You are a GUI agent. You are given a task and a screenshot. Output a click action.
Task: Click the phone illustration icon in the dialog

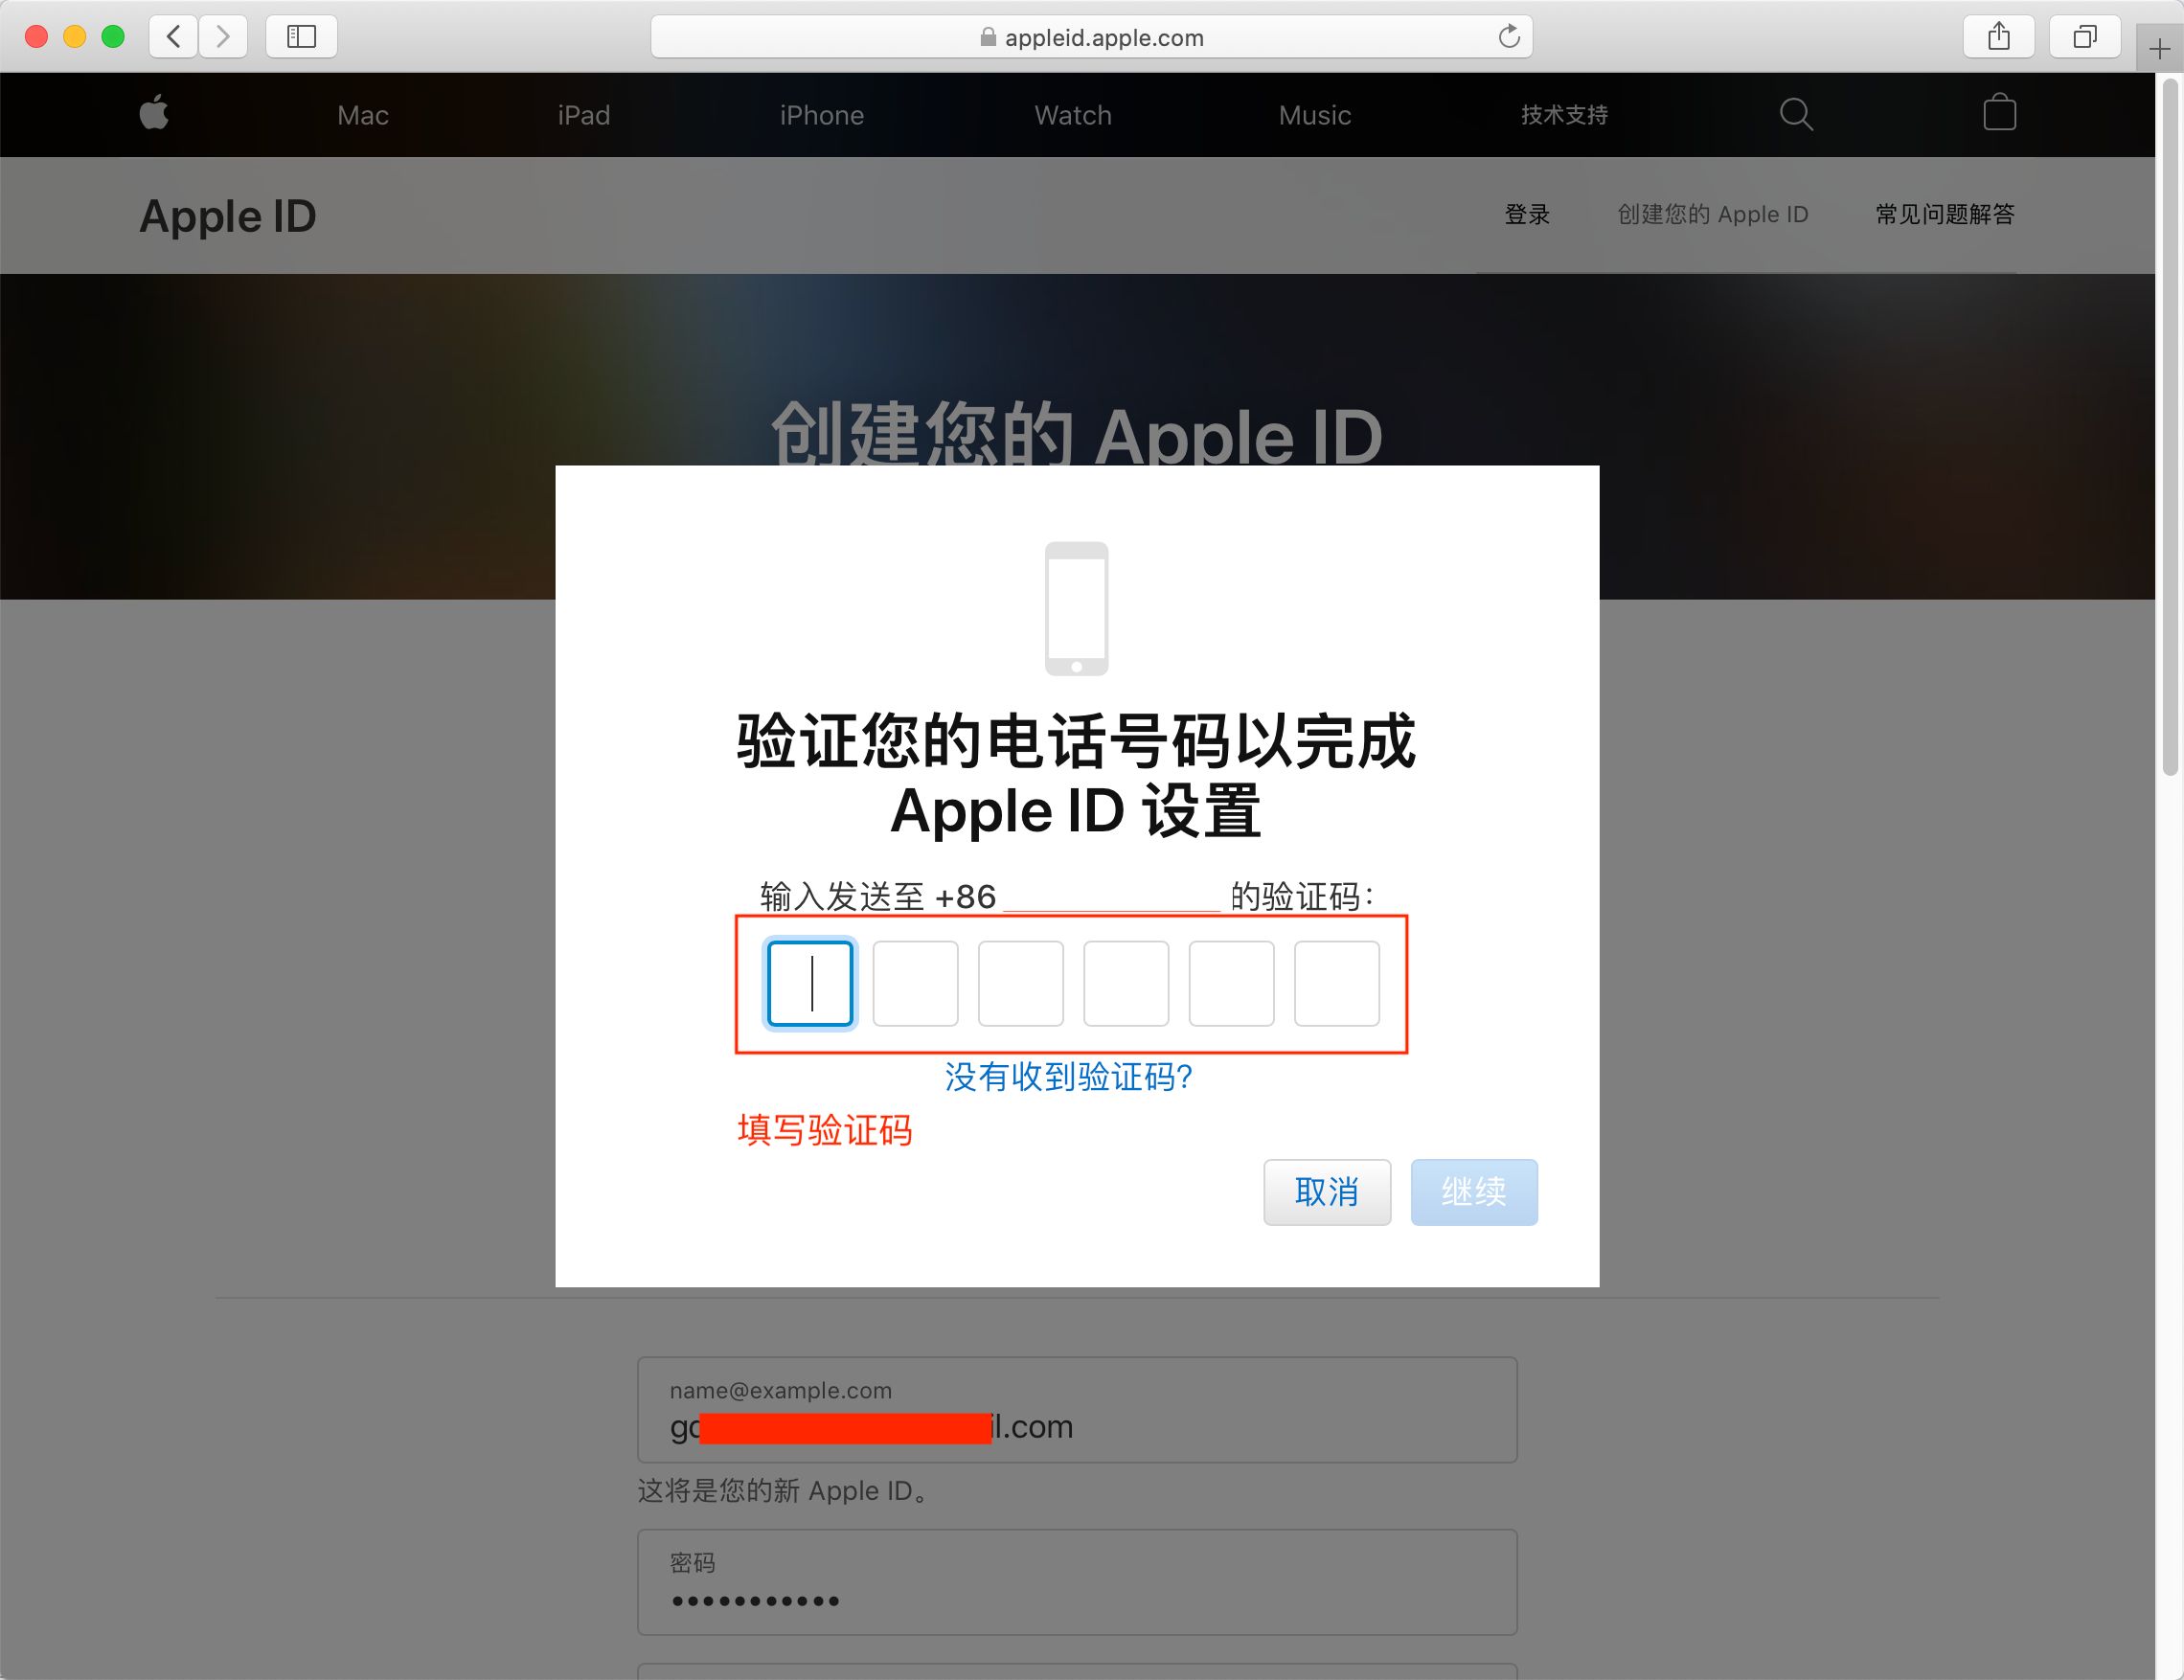tap(1076, 608)
